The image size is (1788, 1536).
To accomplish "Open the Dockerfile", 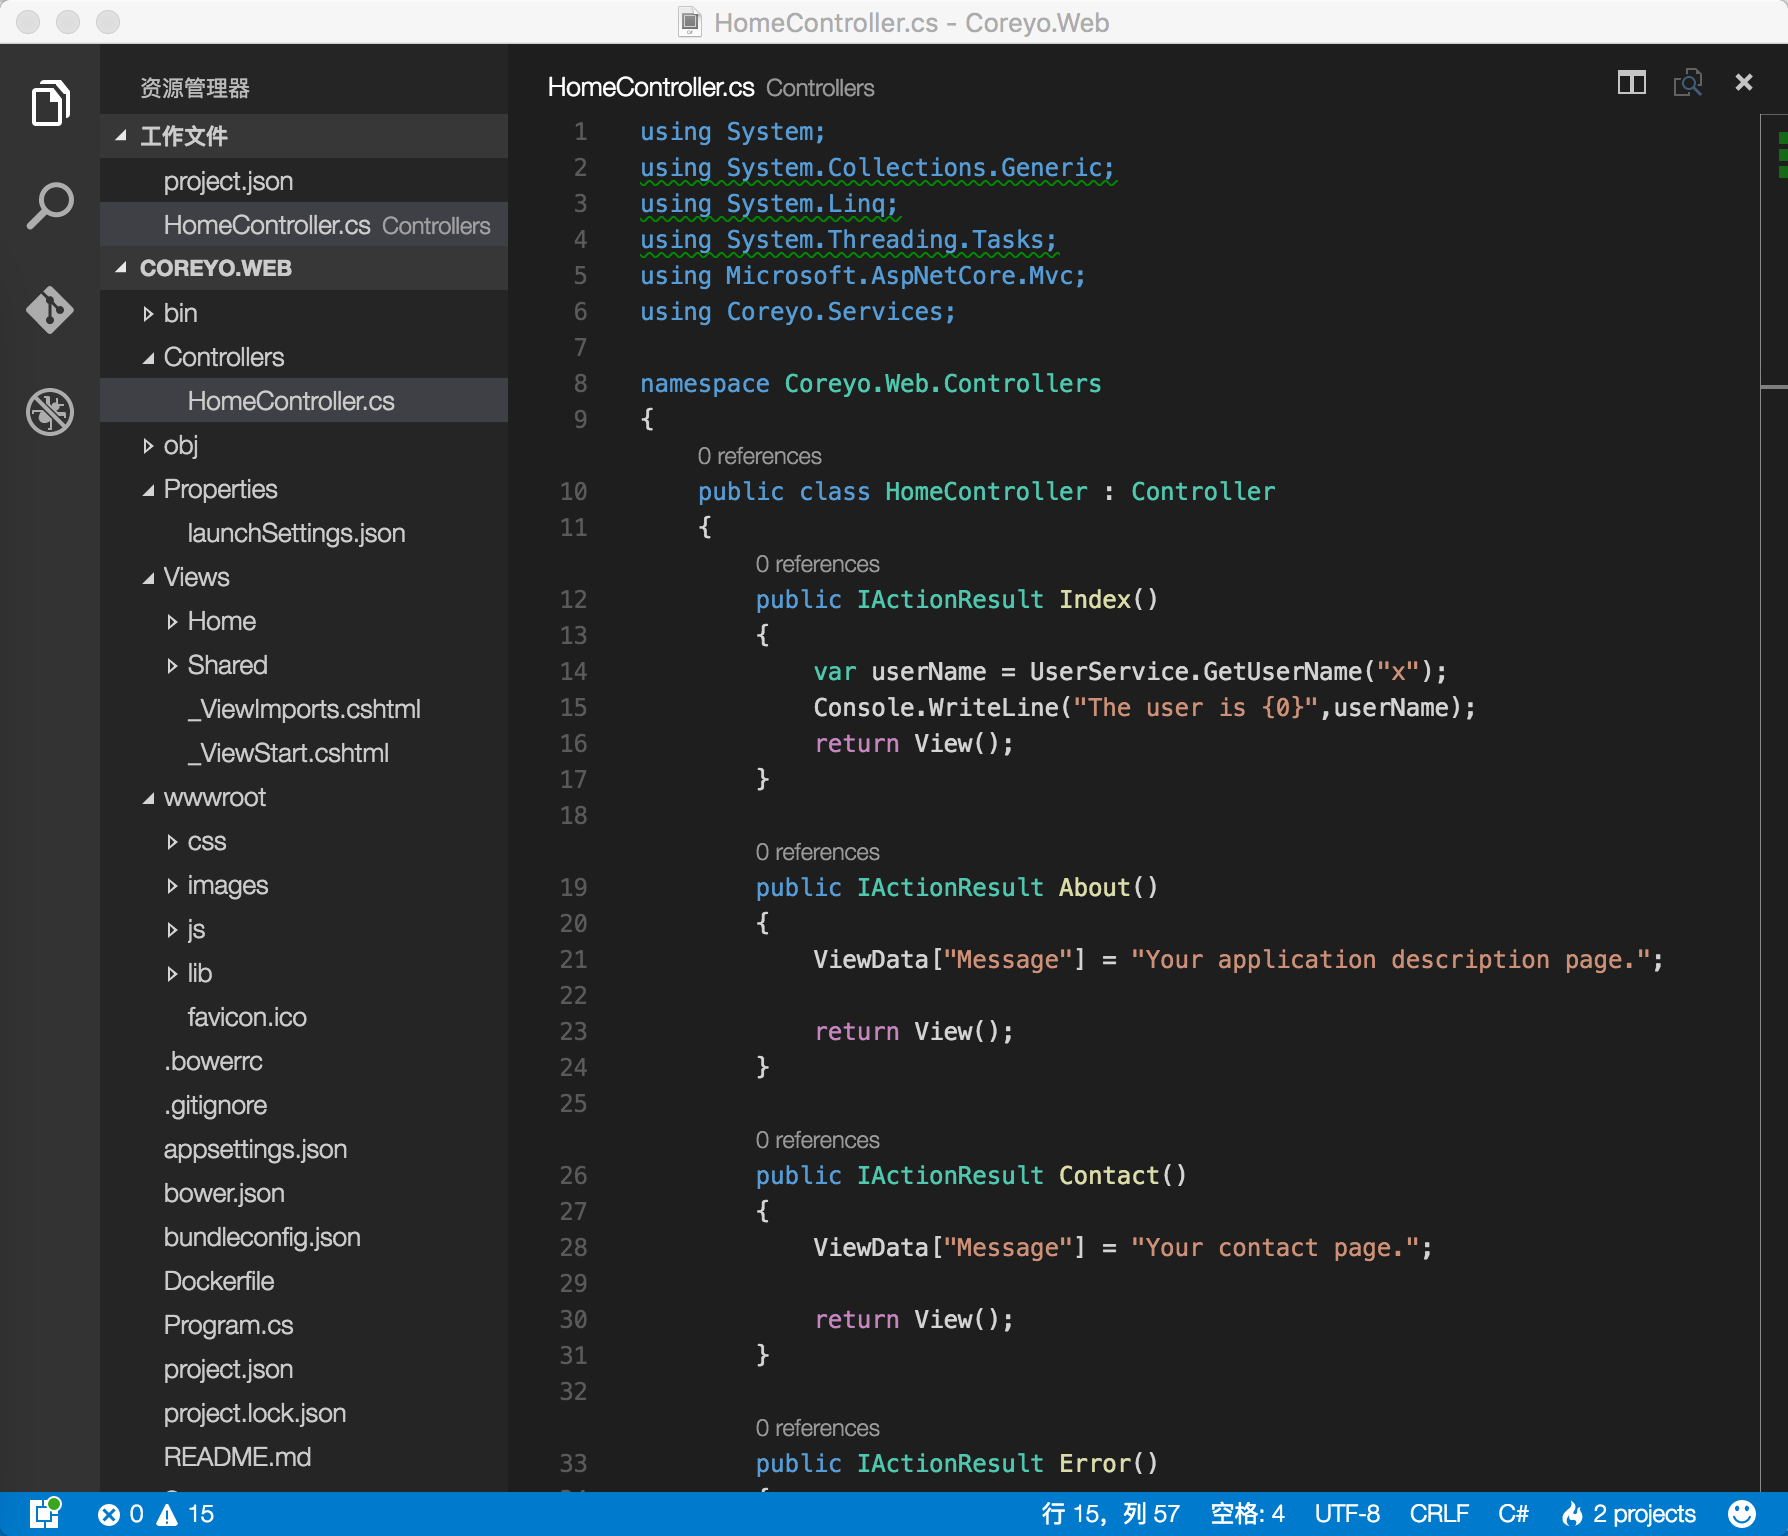I will tap(304, 1281).
